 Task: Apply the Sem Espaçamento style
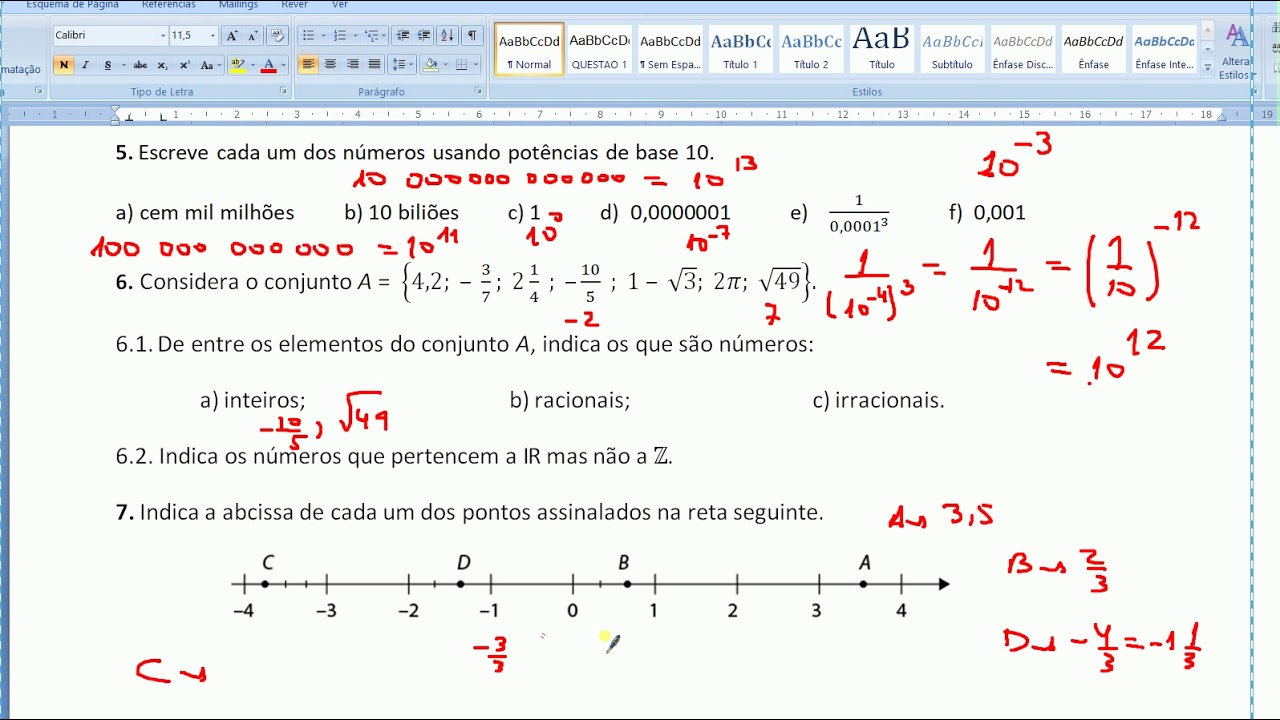670,50
